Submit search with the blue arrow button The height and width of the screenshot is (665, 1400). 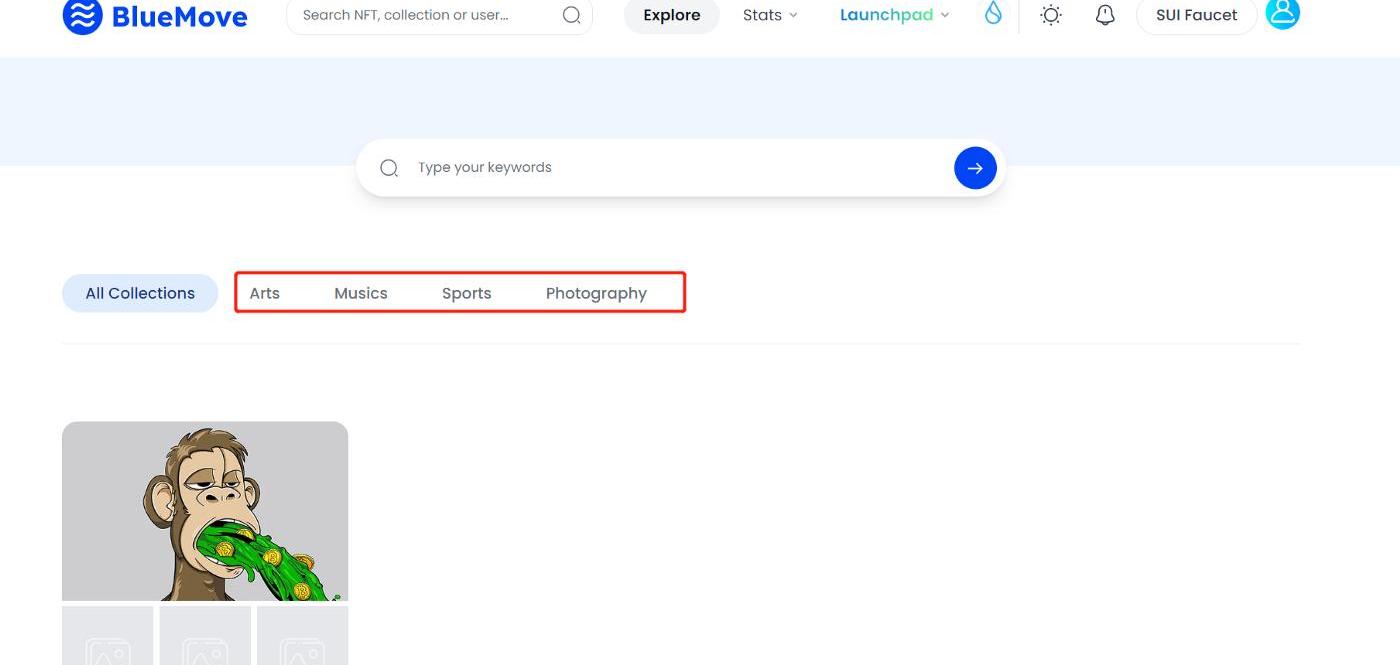tap(975, 168)
